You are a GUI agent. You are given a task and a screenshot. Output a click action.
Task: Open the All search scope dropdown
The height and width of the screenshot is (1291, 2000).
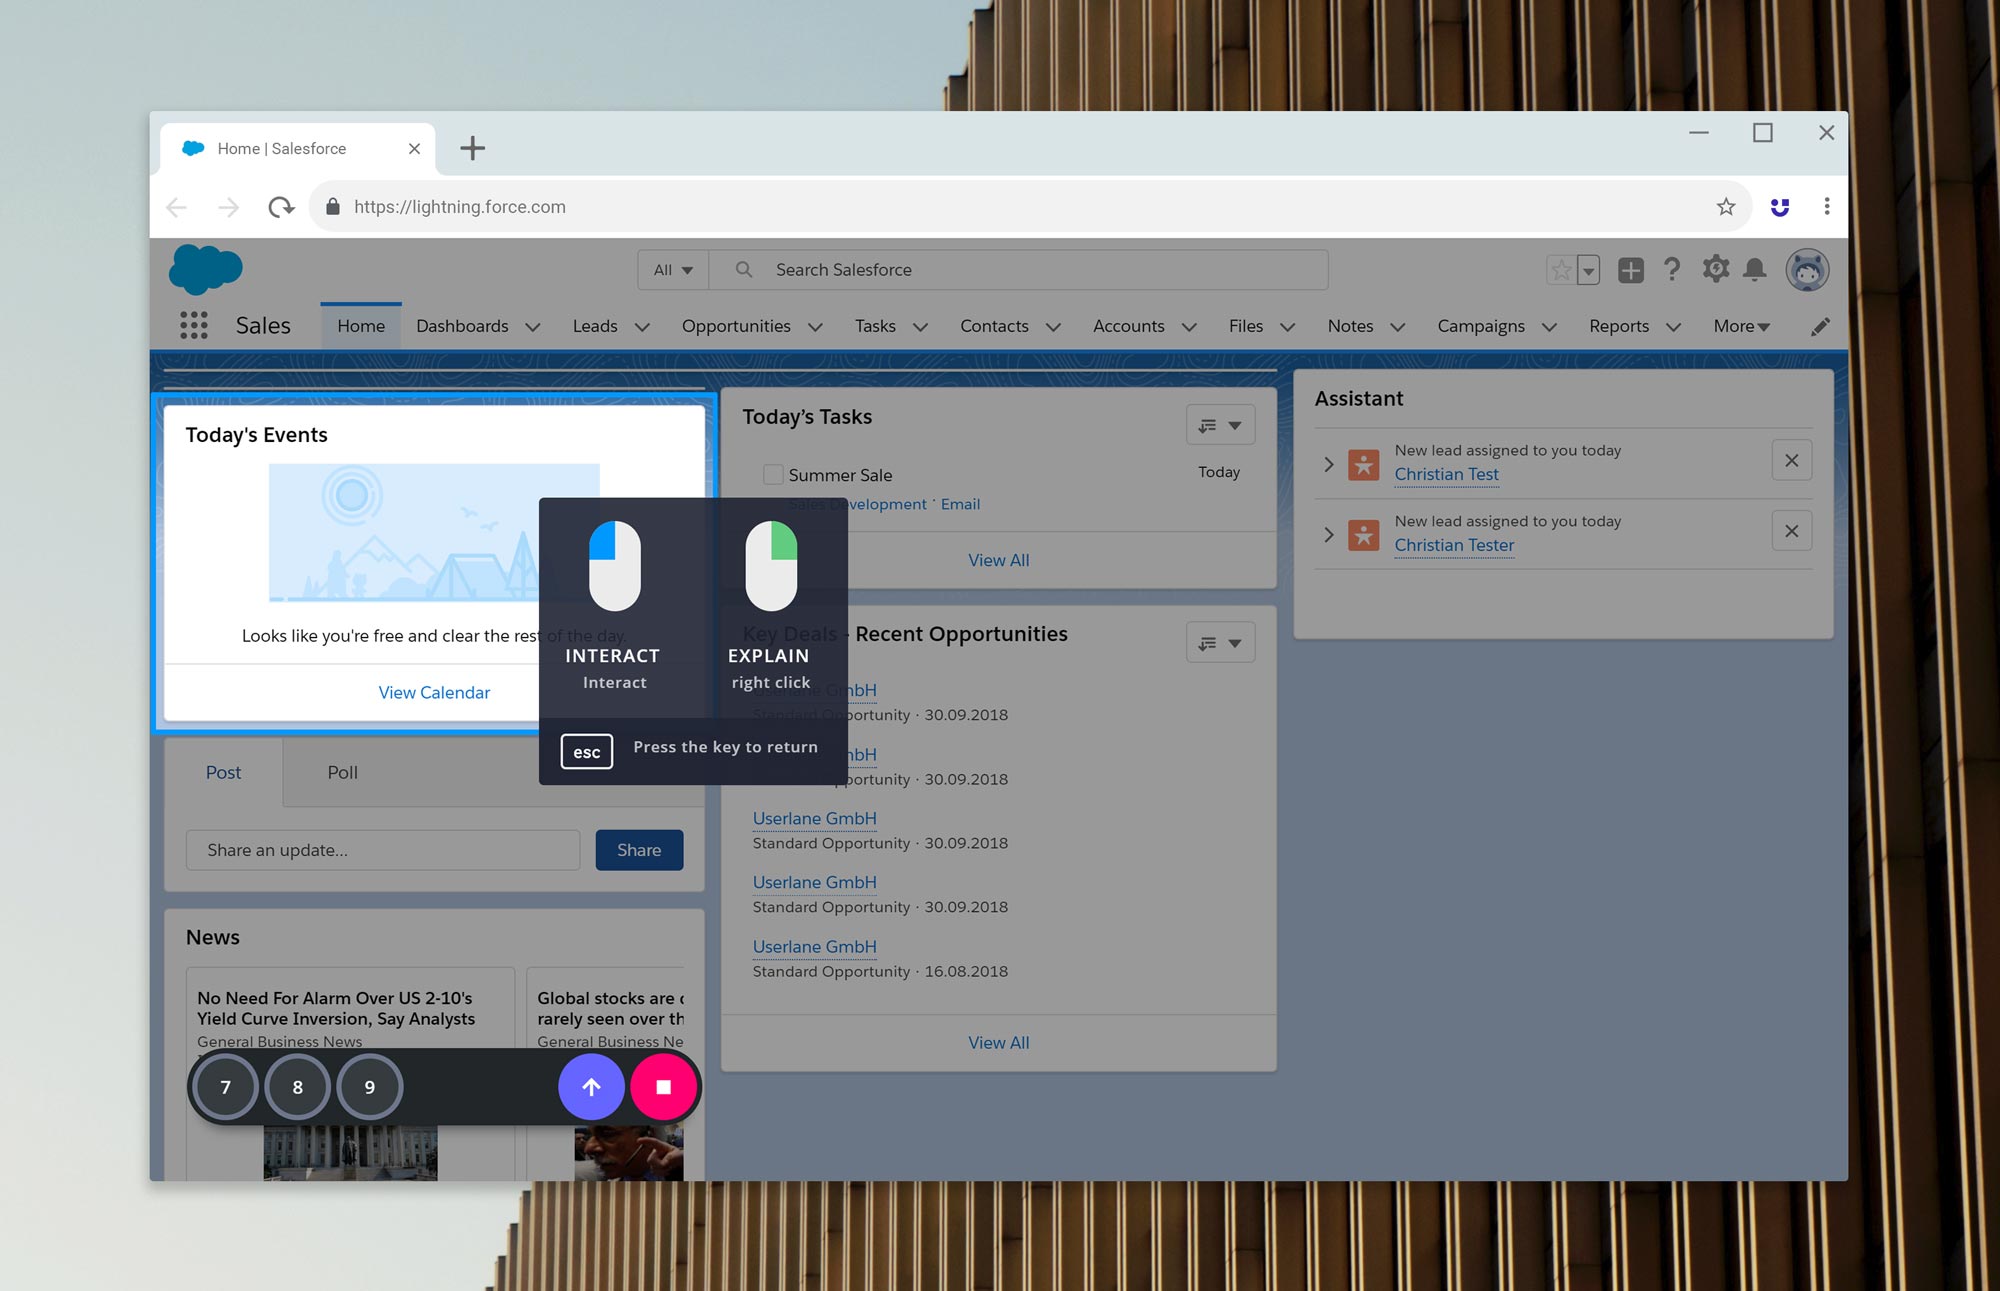pos(673,270)
